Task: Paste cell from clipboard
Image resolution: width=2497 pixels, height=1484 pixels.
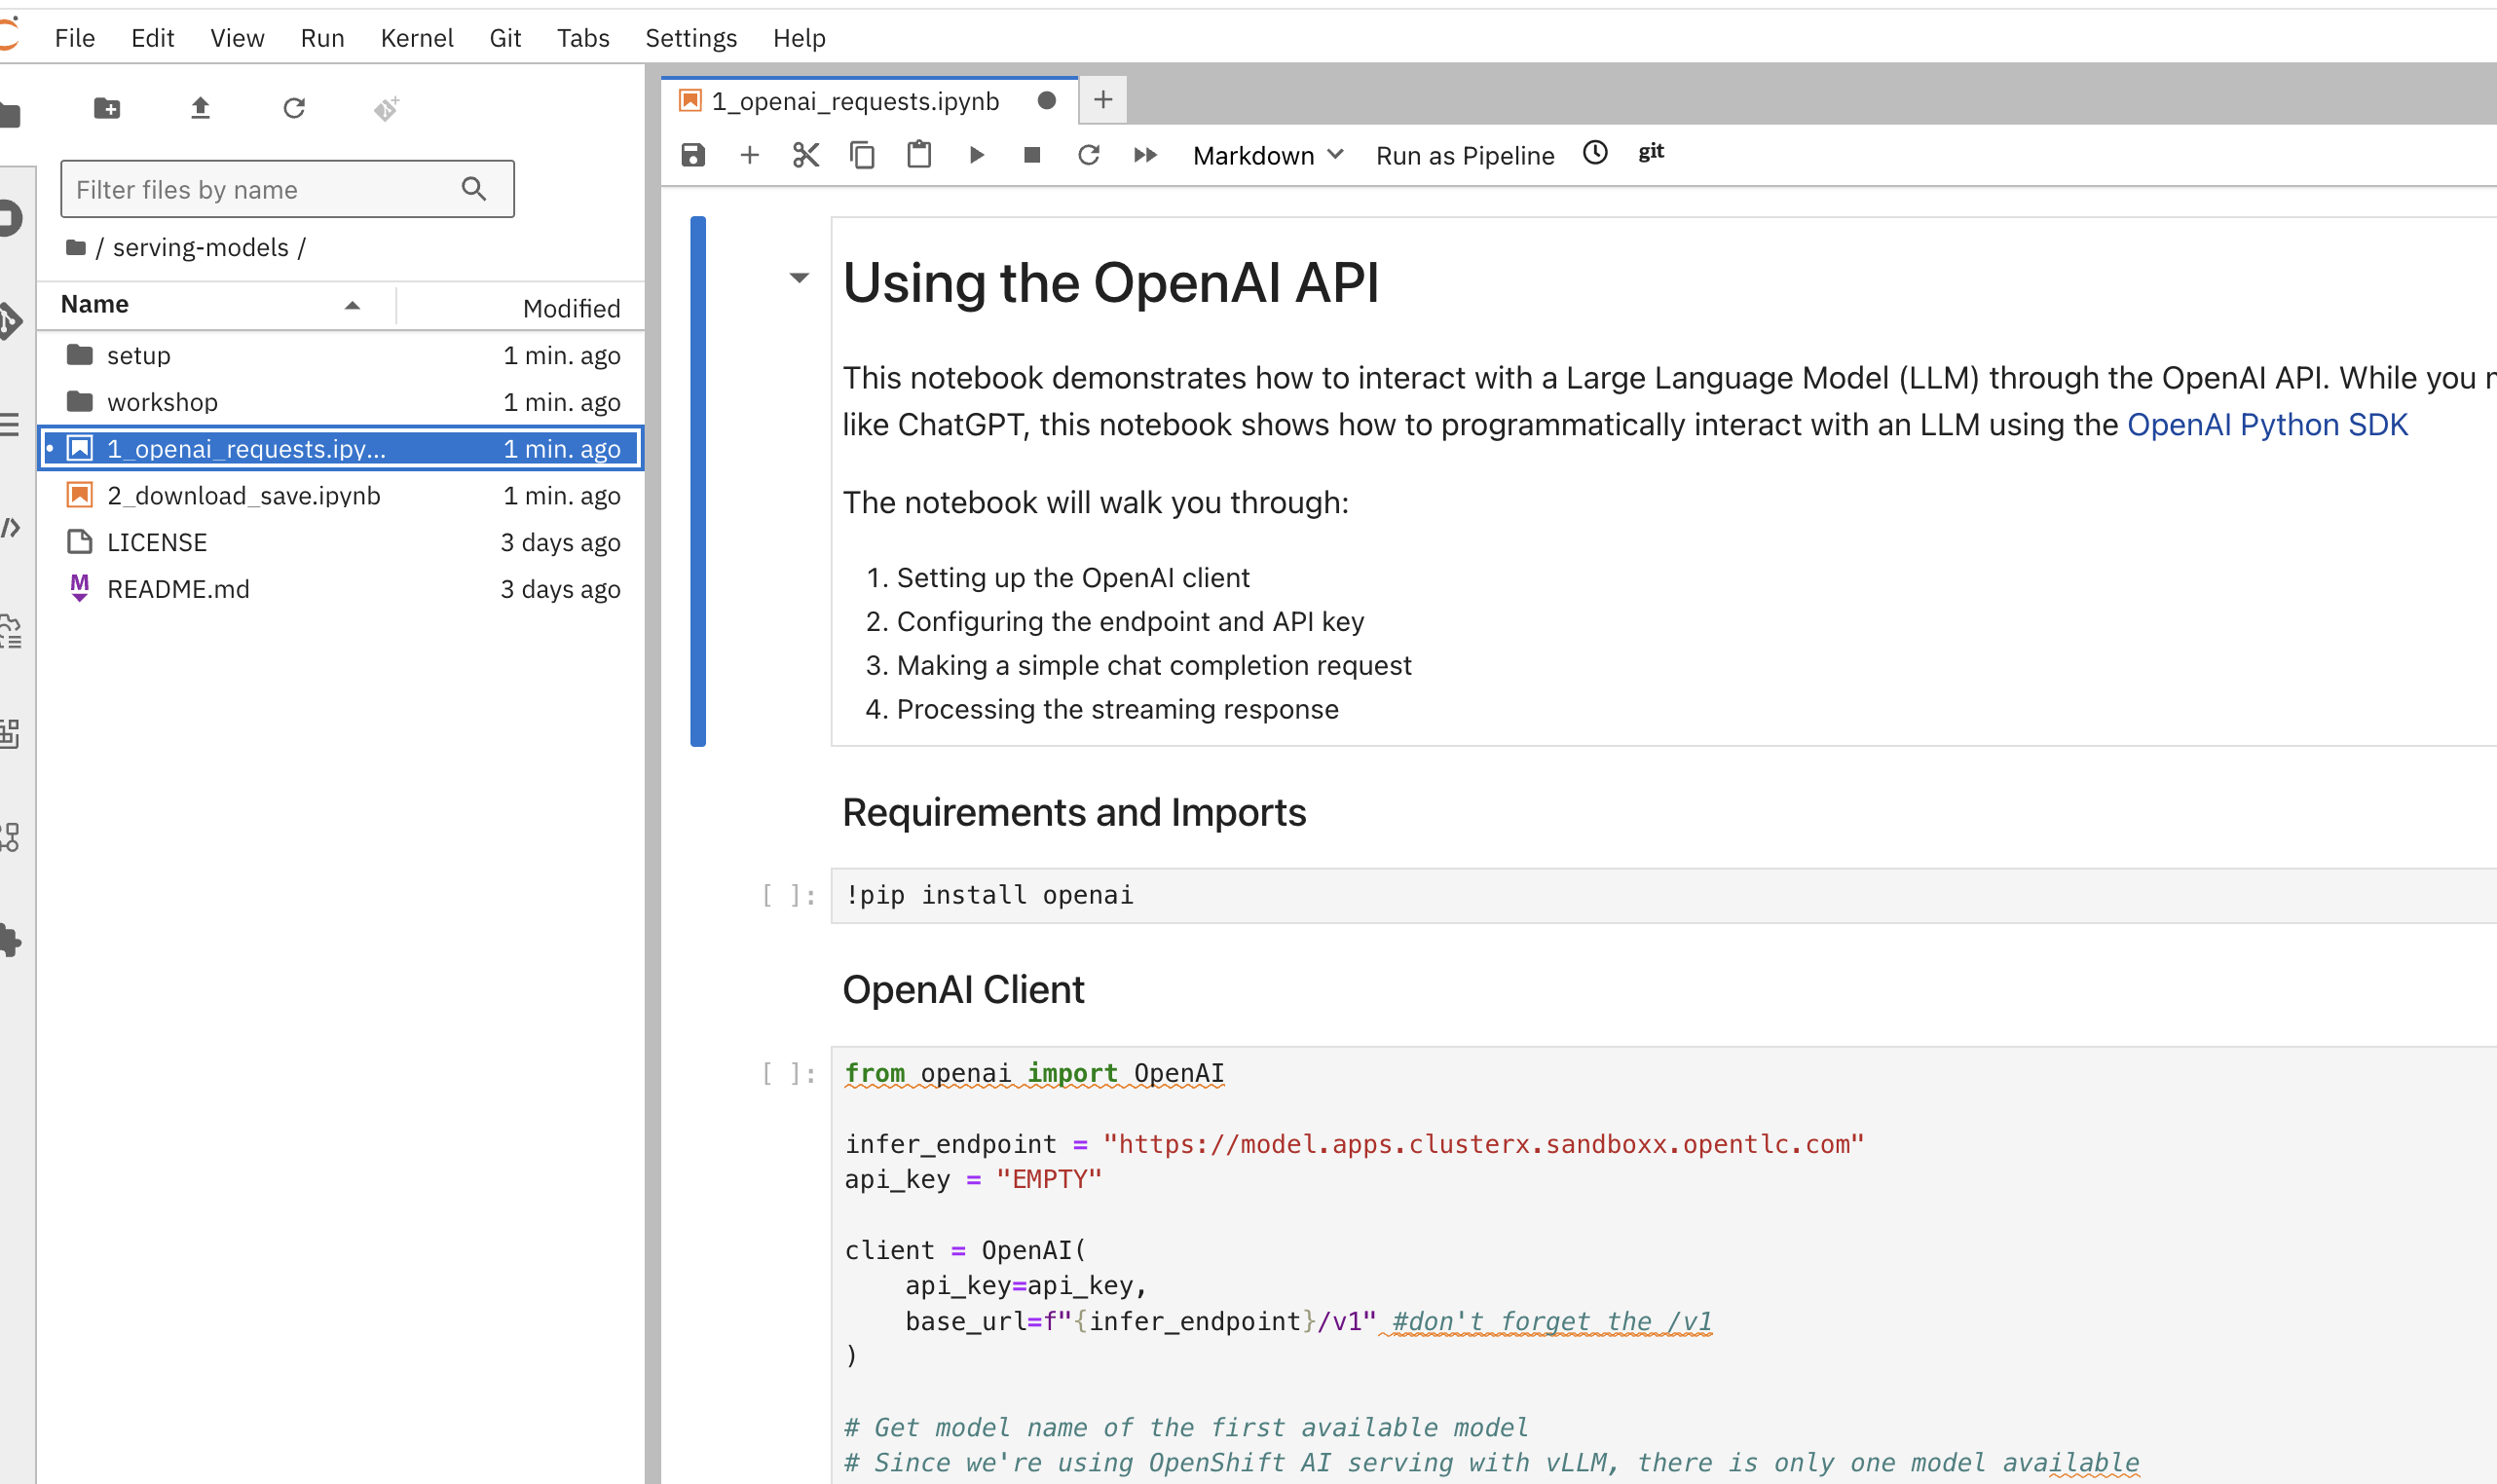Action: click(x=919, y=155)
